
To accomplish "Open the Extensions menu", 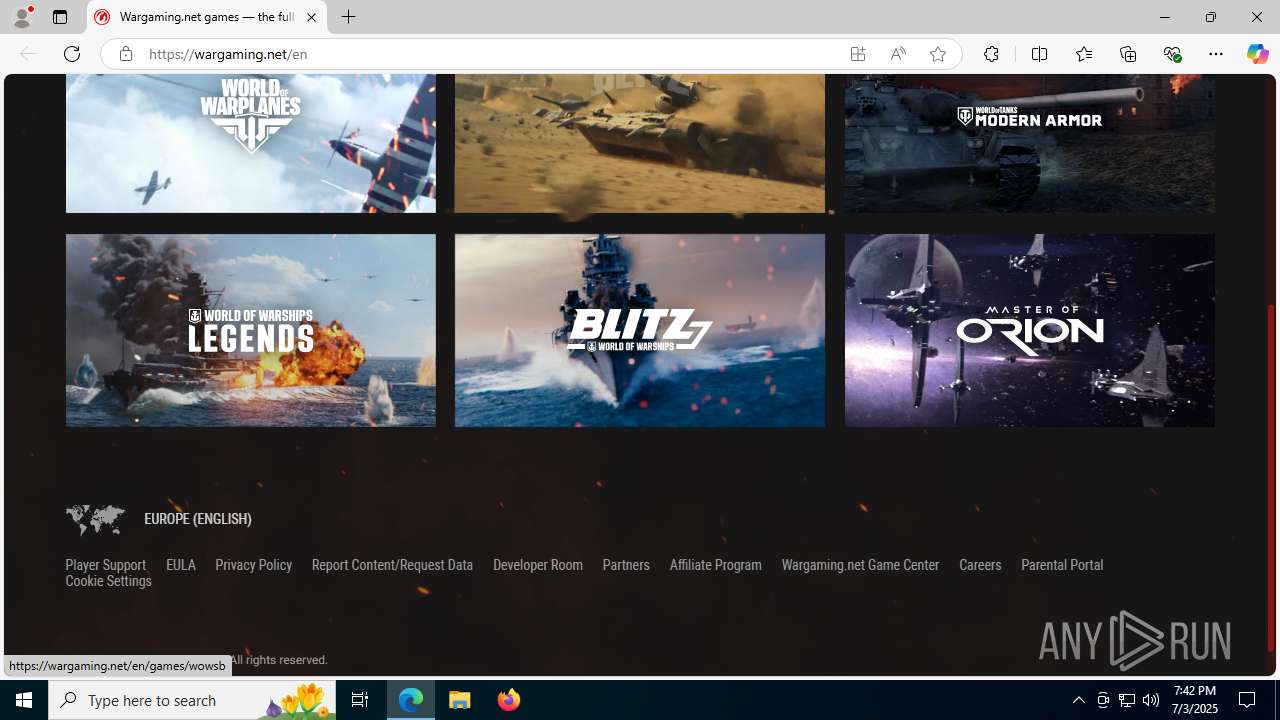I will (x=991, y=54).
